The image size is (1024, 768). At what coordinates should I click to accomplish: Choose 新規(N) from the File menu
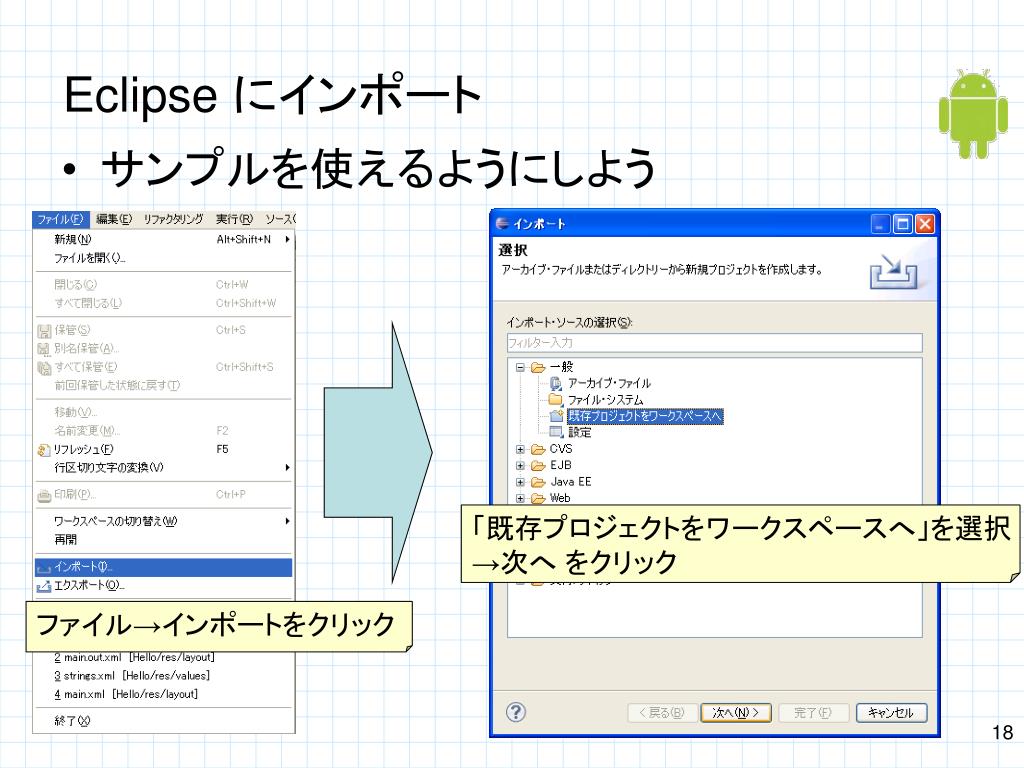163,240
